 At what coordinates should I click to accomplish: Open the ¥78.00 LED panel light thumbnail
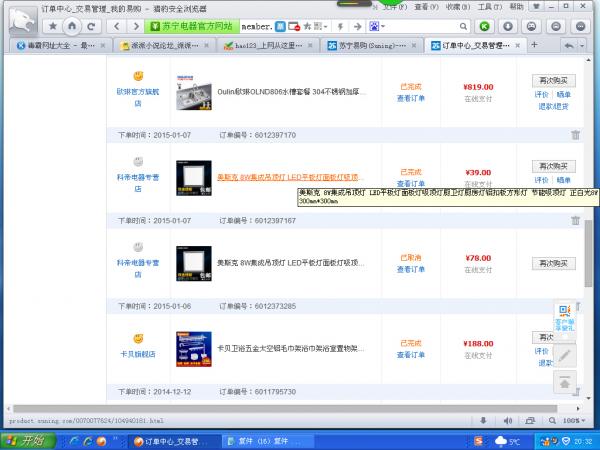pyautogui.click(x=194, y=264)
